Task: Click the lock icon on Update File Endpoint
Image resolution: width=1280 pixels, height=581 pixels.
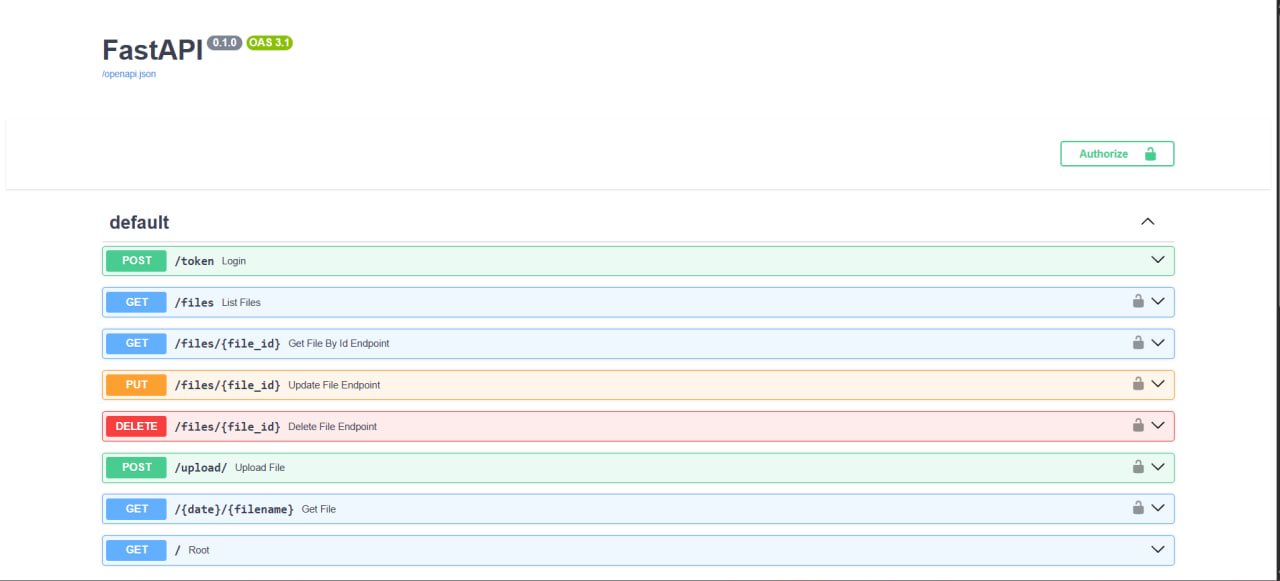Action: [x=1138, y=384]
